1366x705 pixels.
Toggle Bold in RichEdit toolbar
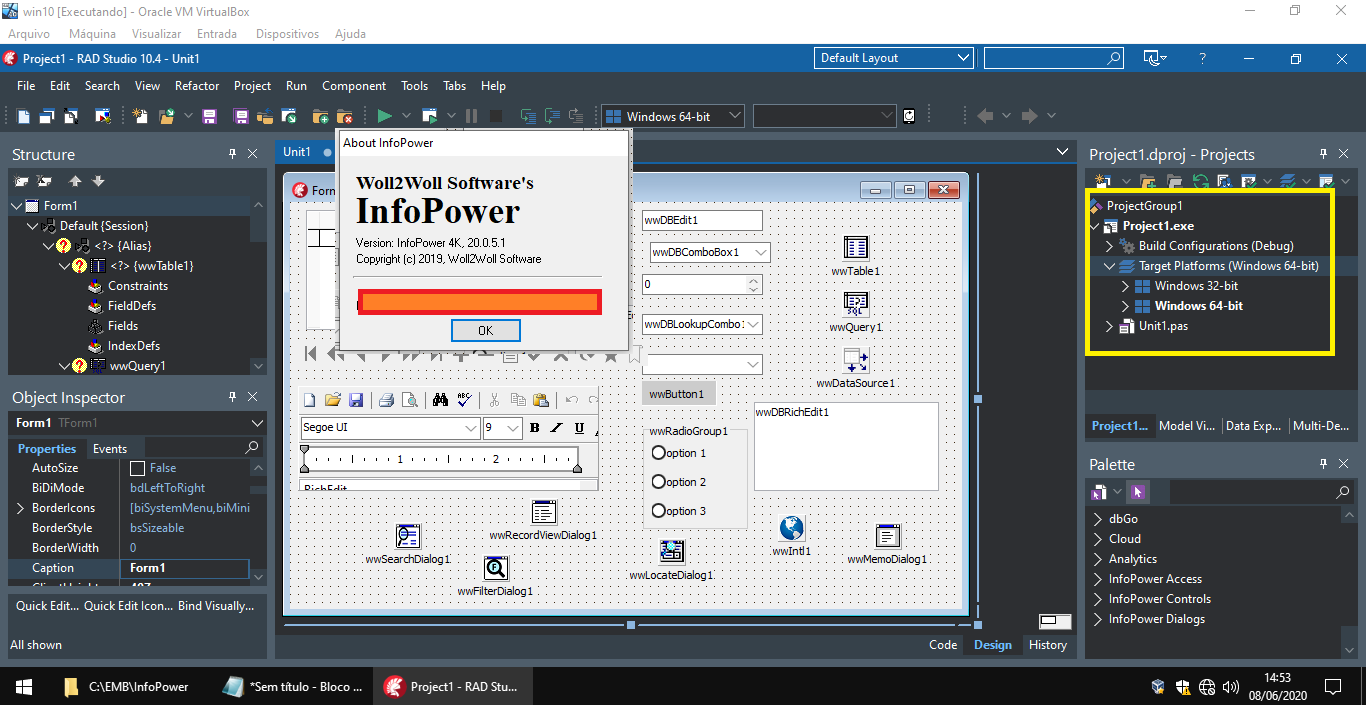click(x=535, y=428)
